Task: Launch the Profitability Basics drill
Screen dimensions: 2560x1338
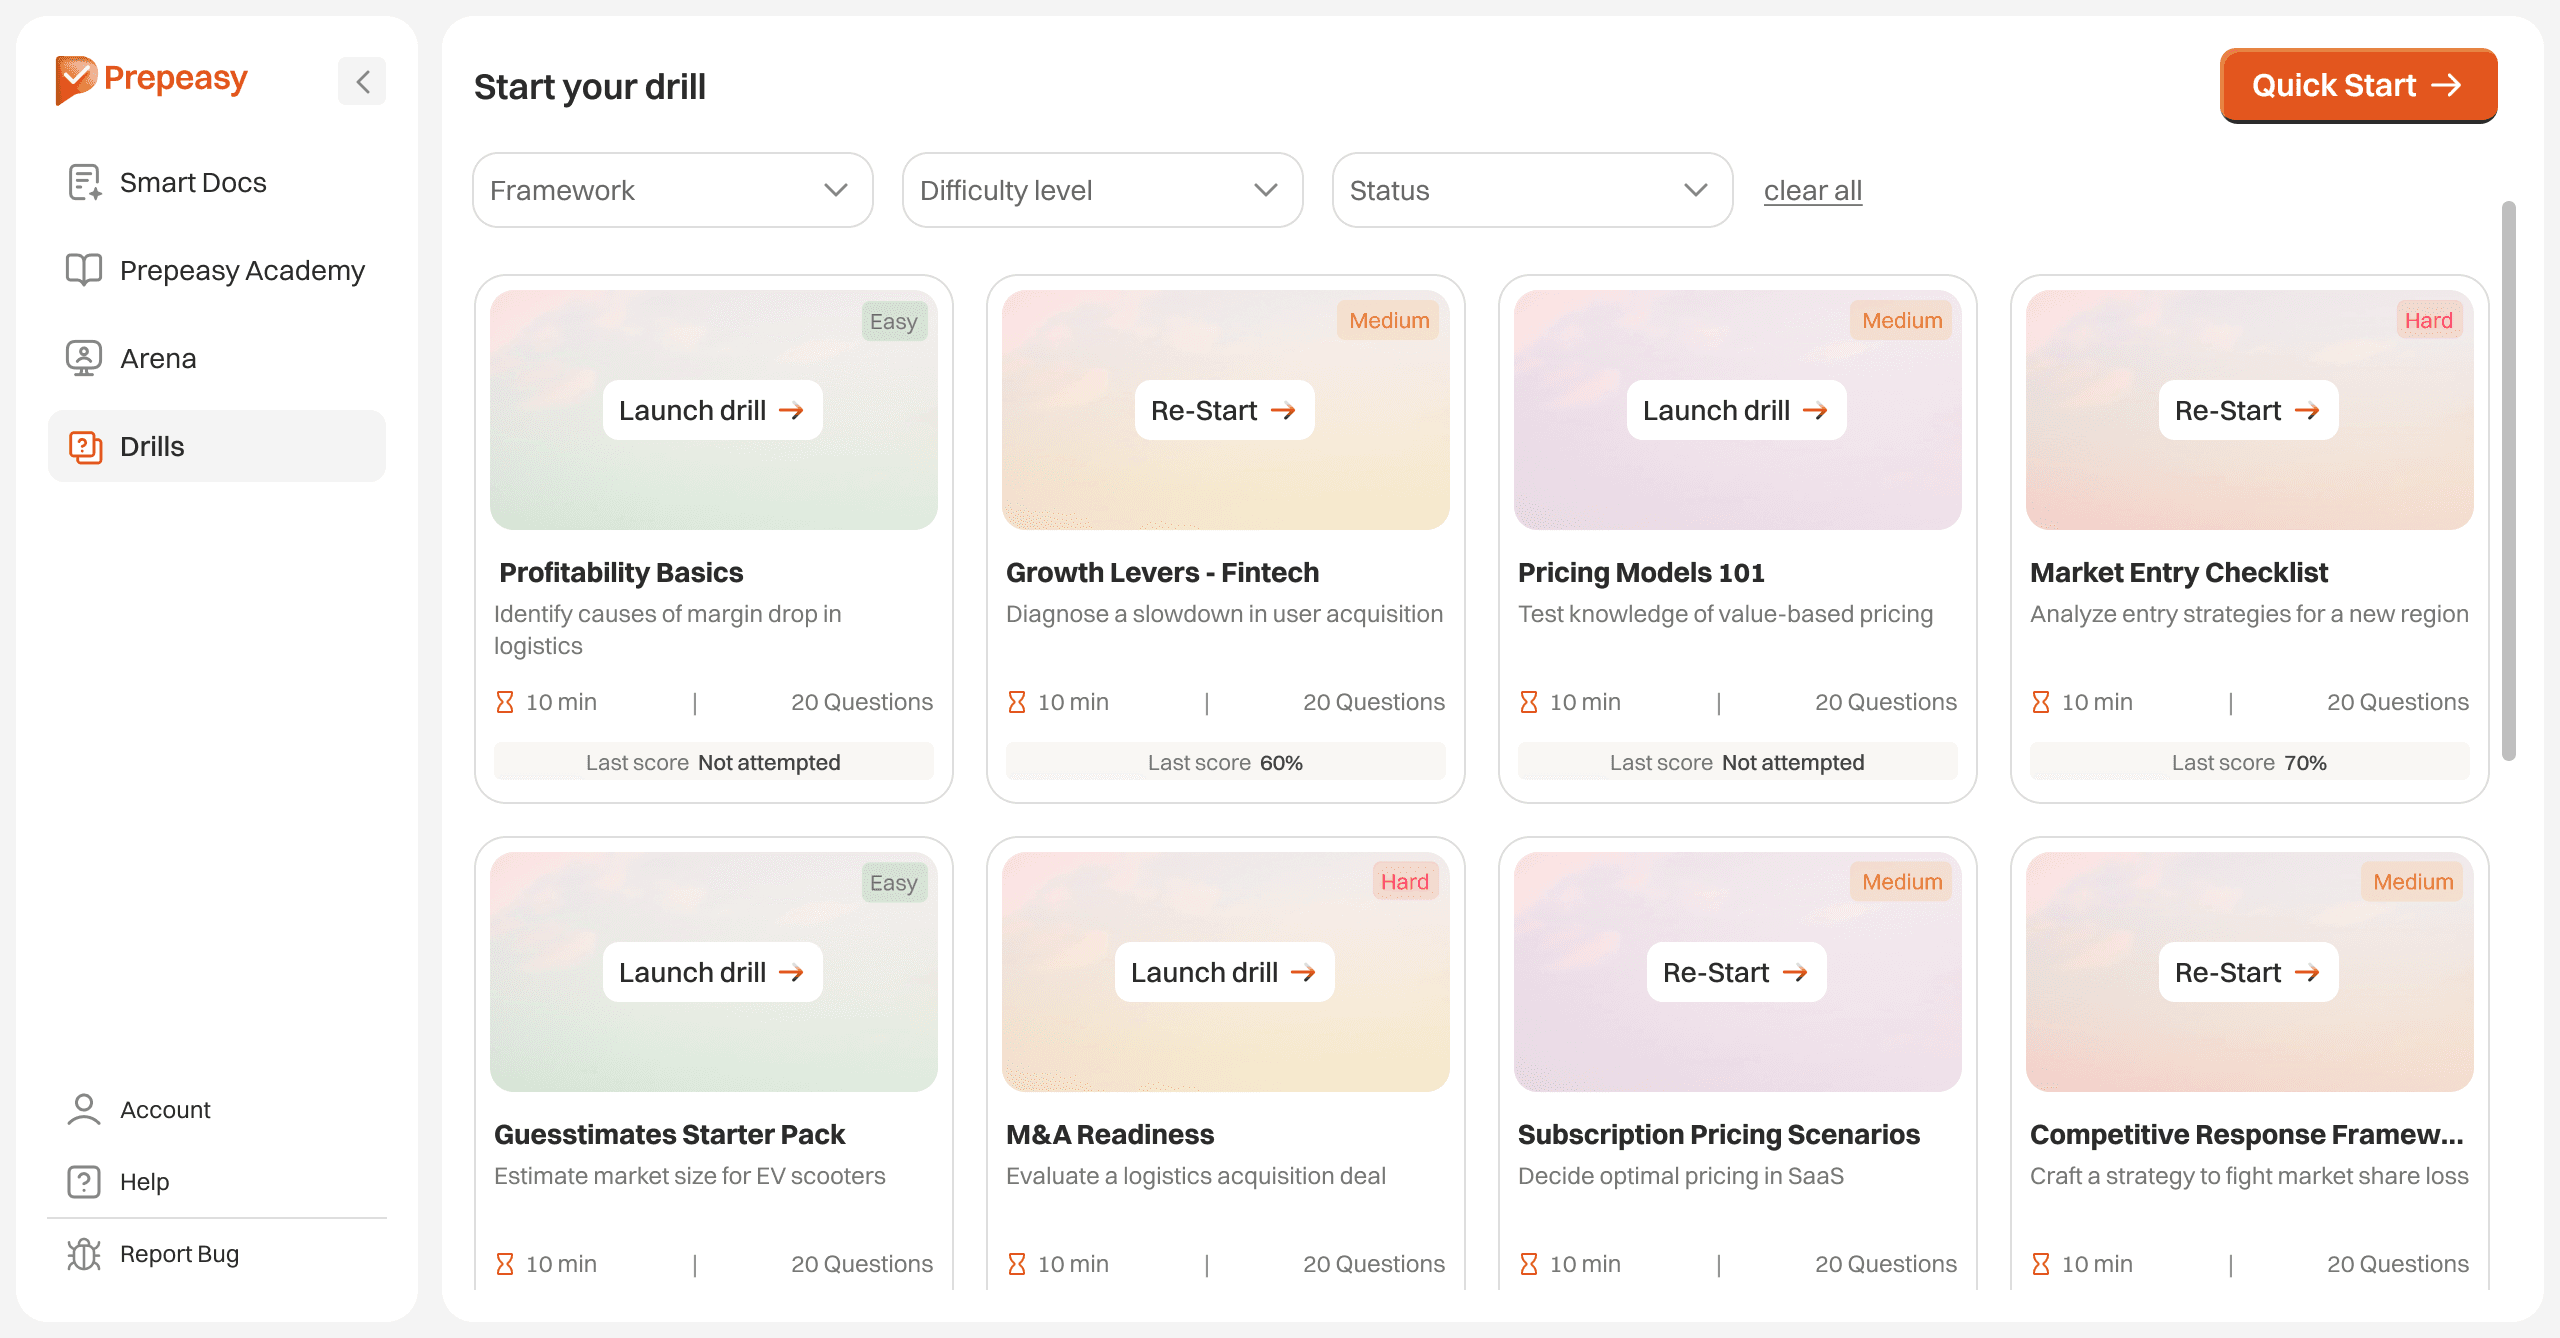Action: [x=712, y=410]
